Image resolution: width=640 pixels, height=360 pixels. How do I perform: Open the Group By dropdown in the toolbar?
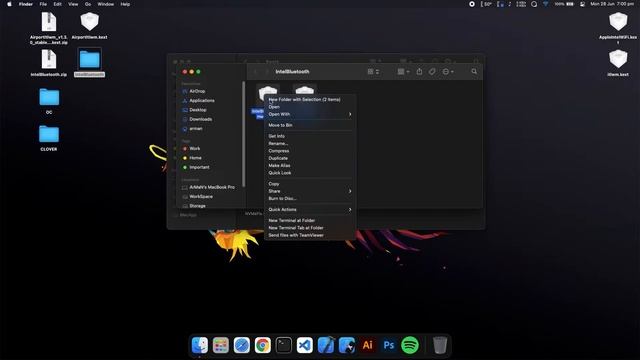pos(403,71)
